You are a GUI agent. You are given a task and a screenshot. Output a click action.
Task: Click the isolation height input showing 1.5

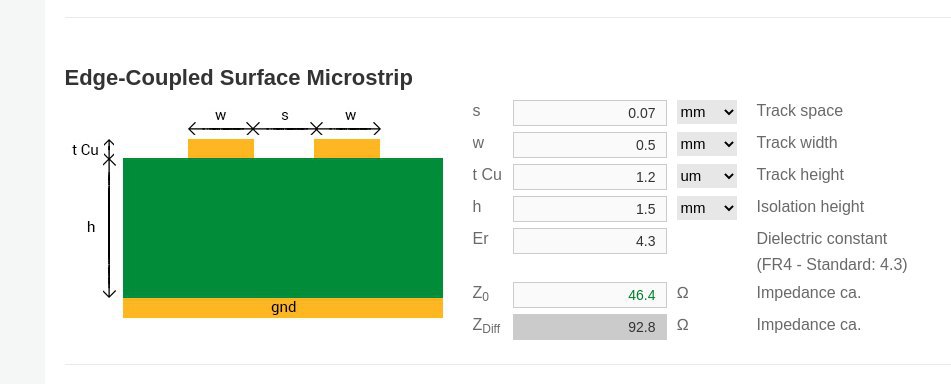click(590, 209)
